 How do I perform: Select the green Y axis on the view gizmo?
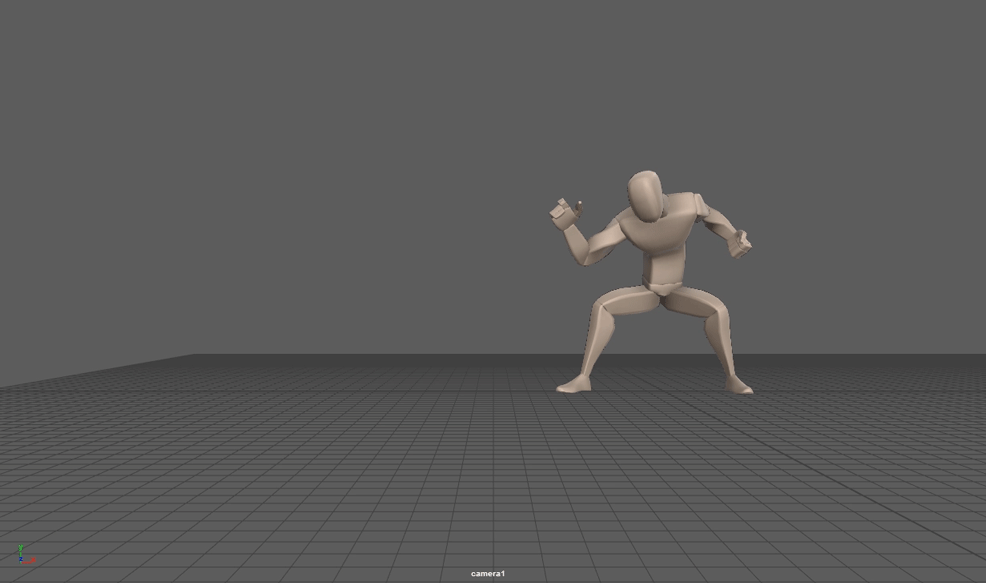(x=20, y=549)
